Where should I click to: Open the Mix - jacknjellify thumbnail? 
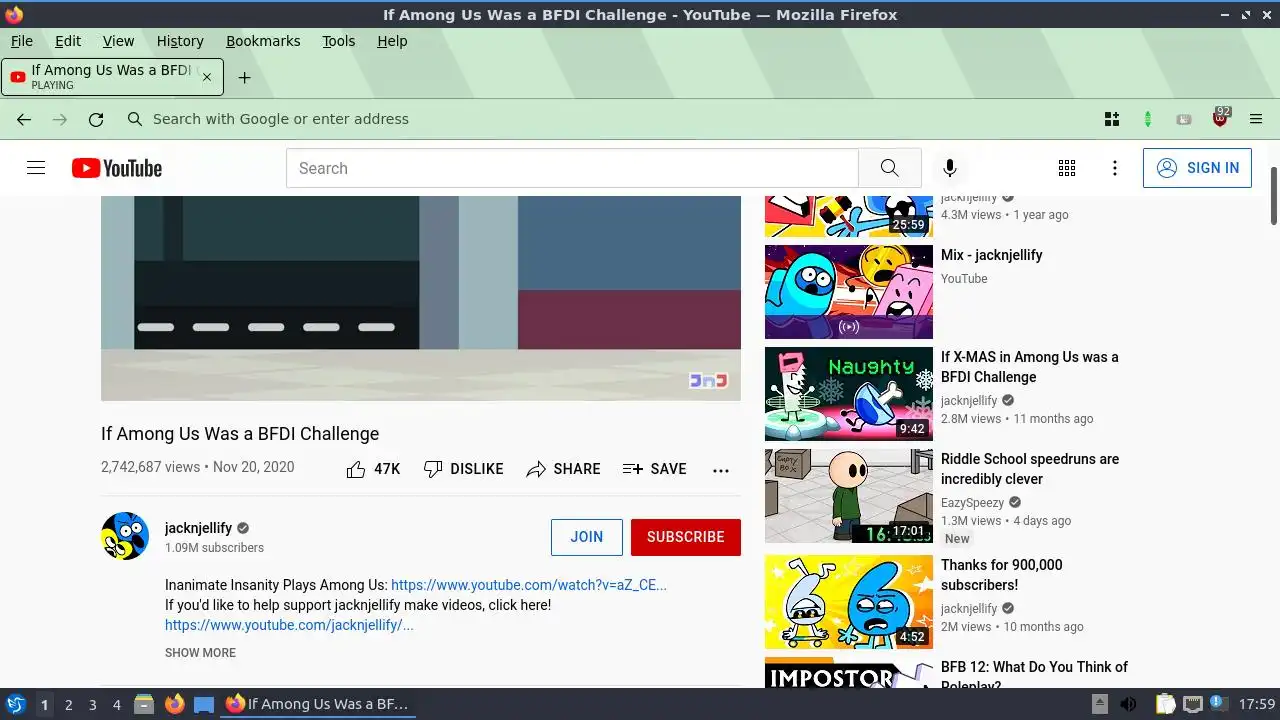click(x=849, y=292)
